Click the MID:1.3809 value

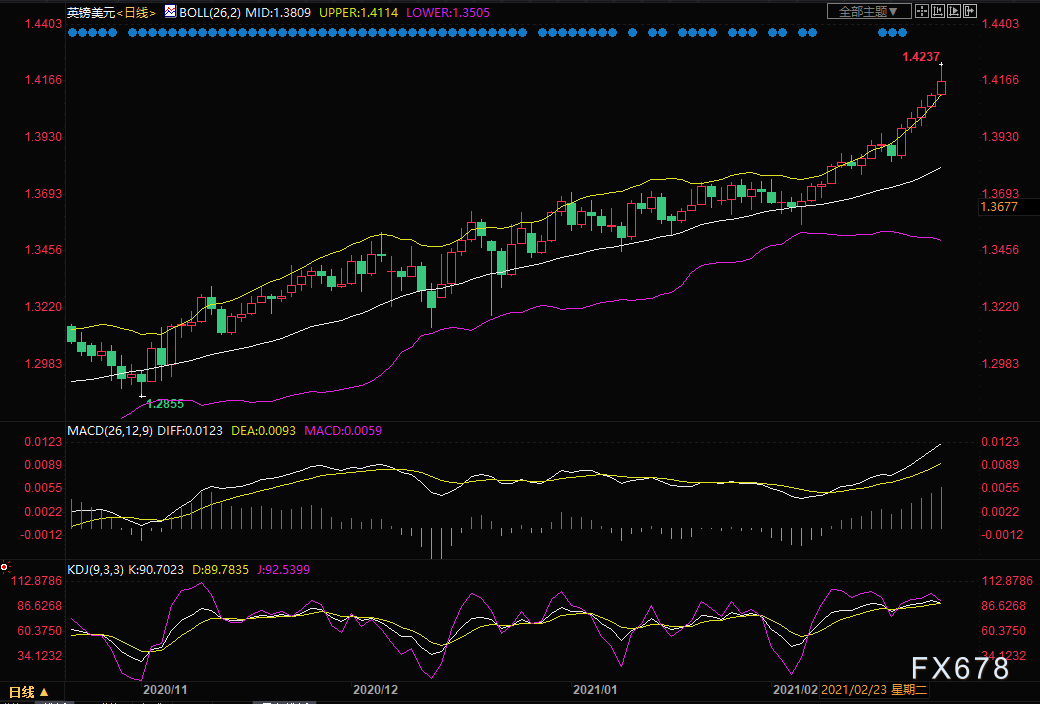278,13
